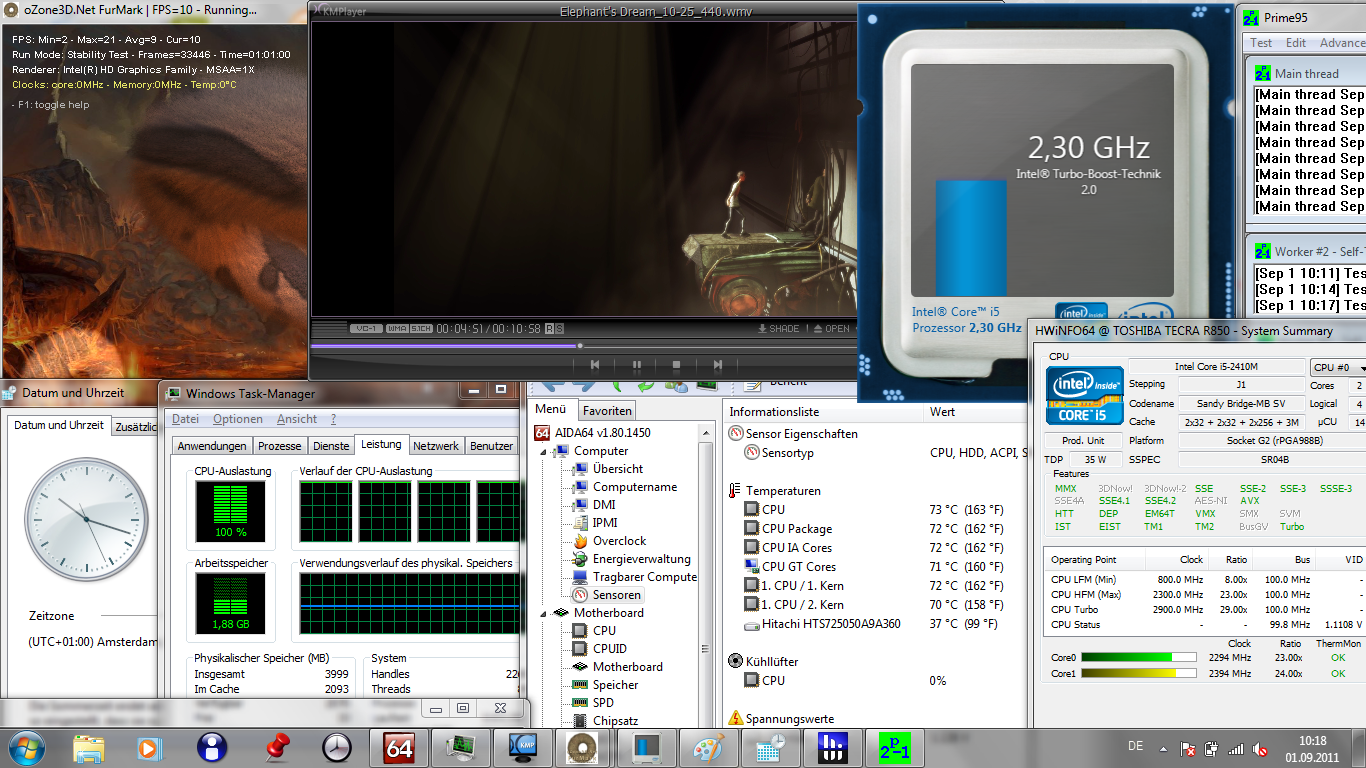The height and width of the screenshot is (768, 1366).
Task: Open the 10:18 system tray clock
Action: coord(1312,748)
